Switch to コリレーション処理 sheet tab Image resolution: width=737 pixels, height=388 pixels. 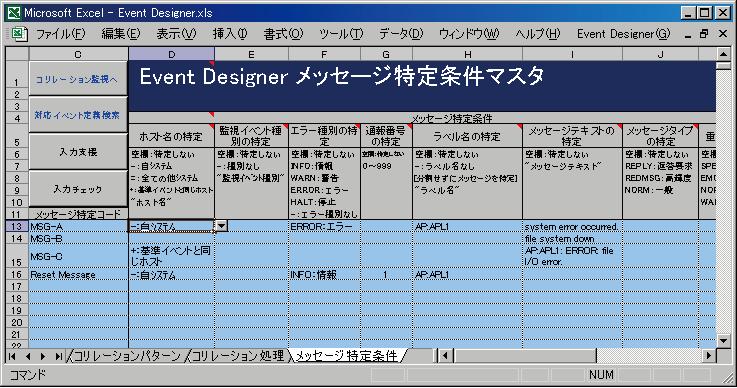click(238, 356)
